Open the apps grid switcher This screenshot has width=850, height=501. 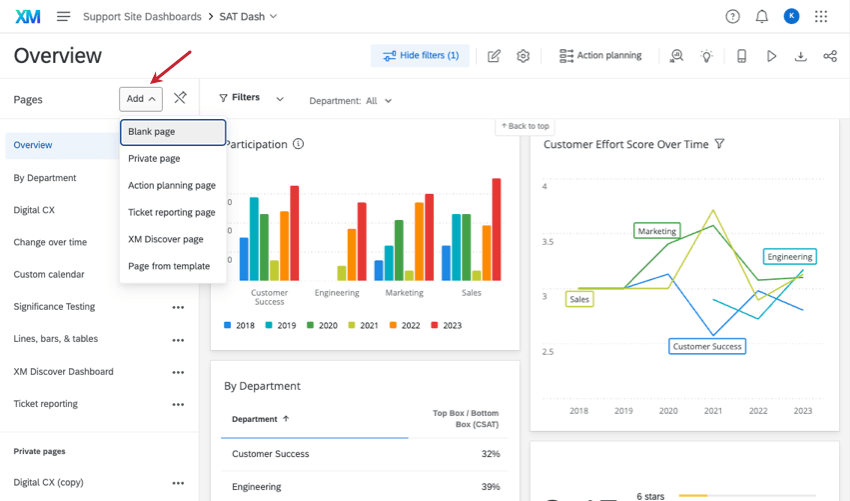point(821,17)
